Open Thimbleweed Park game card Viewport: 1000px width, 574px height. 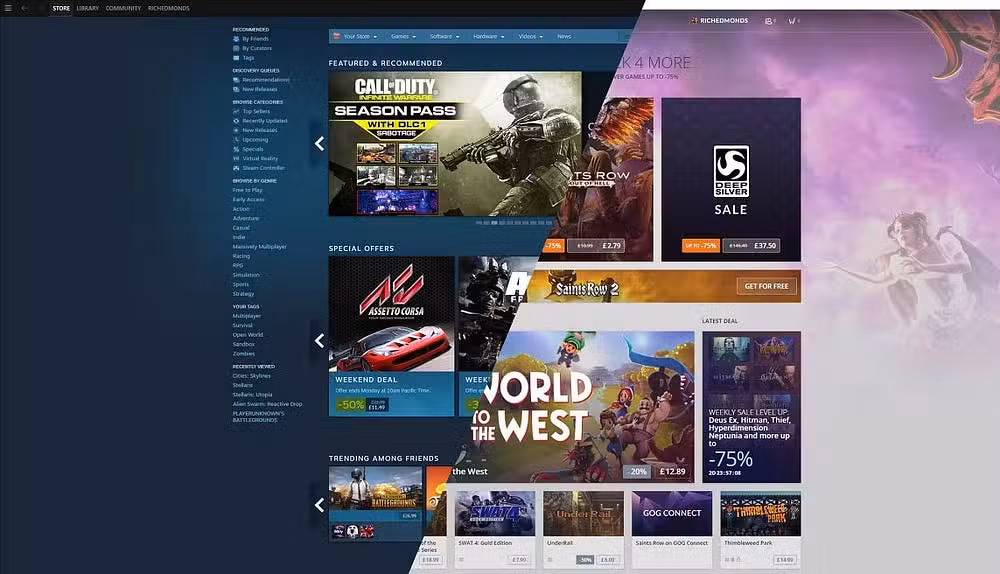pyautogui.click(x=760, y=529)
